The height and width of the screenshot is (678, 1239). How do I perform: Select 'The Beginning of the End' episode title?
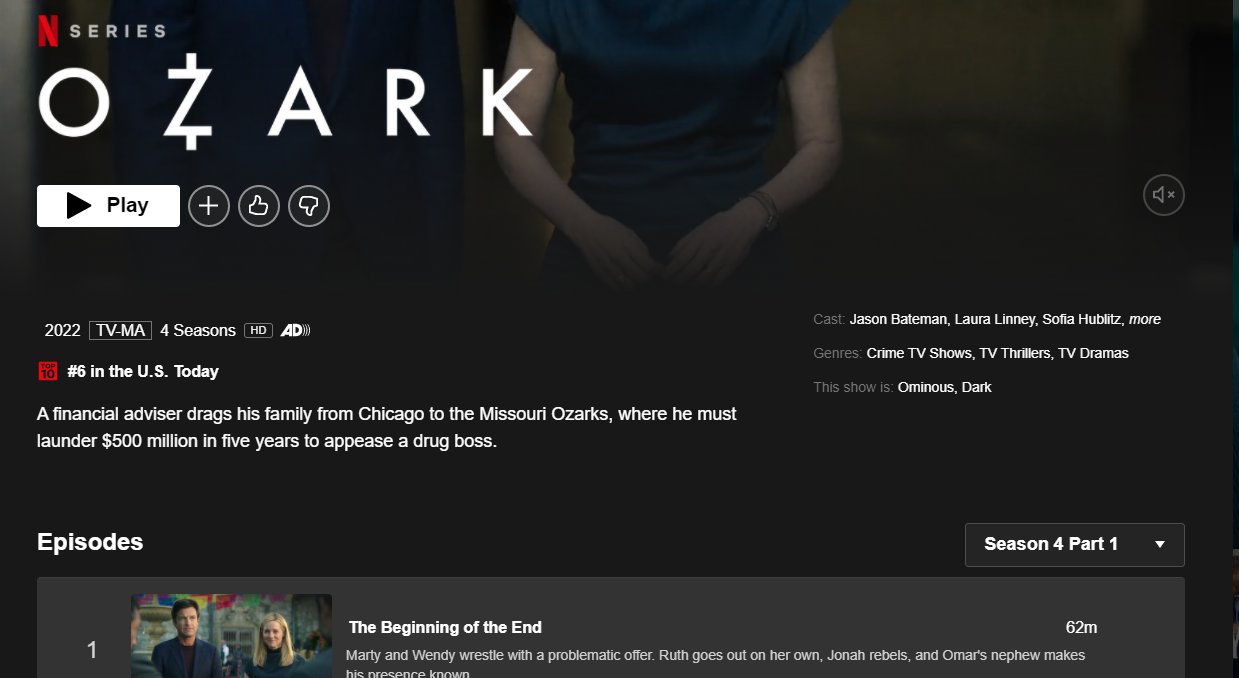(445, 627)
